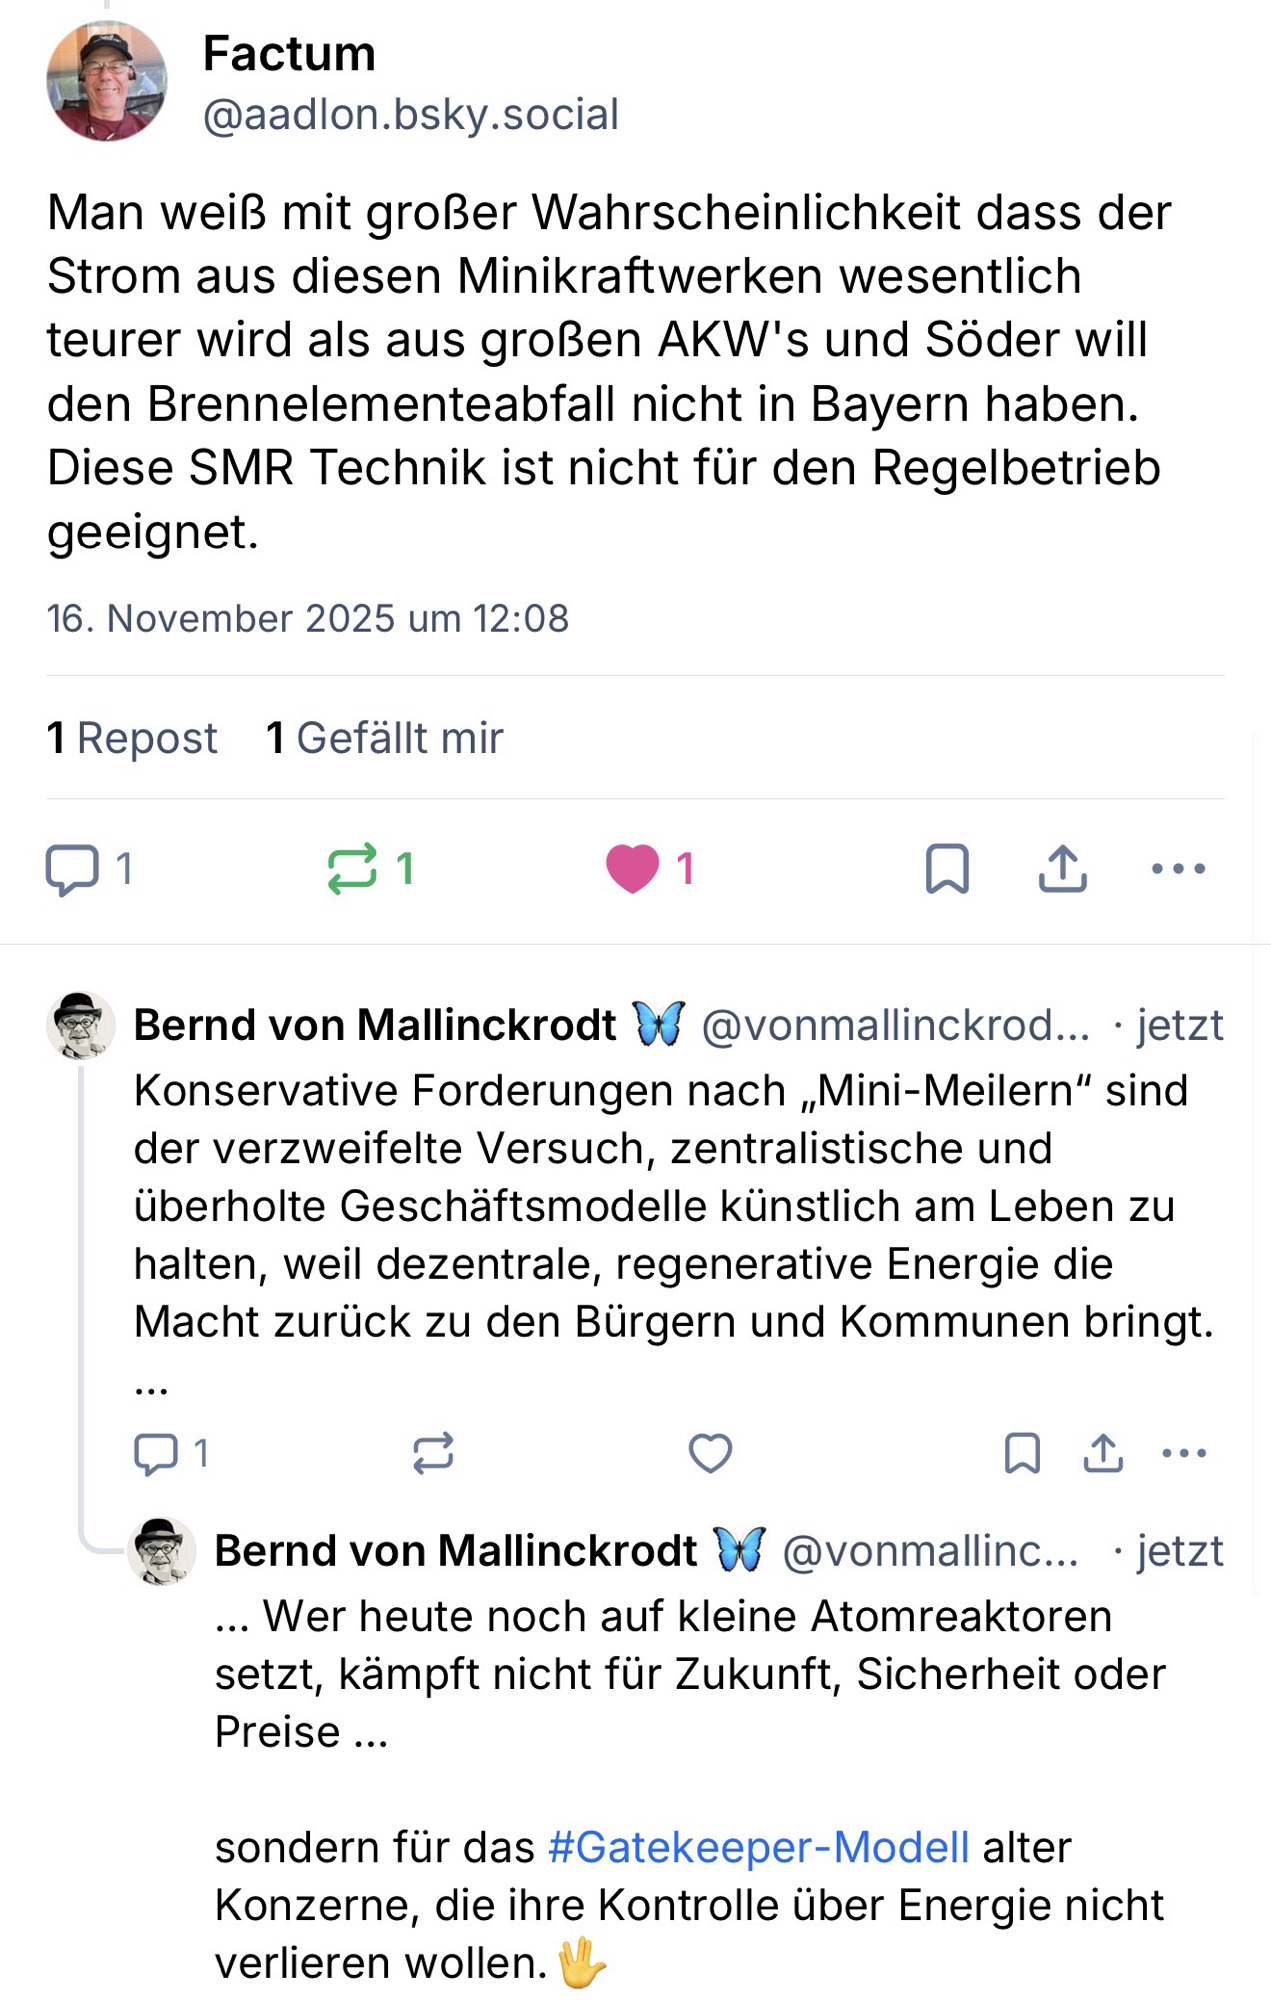Open the #Gatekeeper-Modell hashtag
The height and width of the screenshot is (2000, 1271).
758,1847
